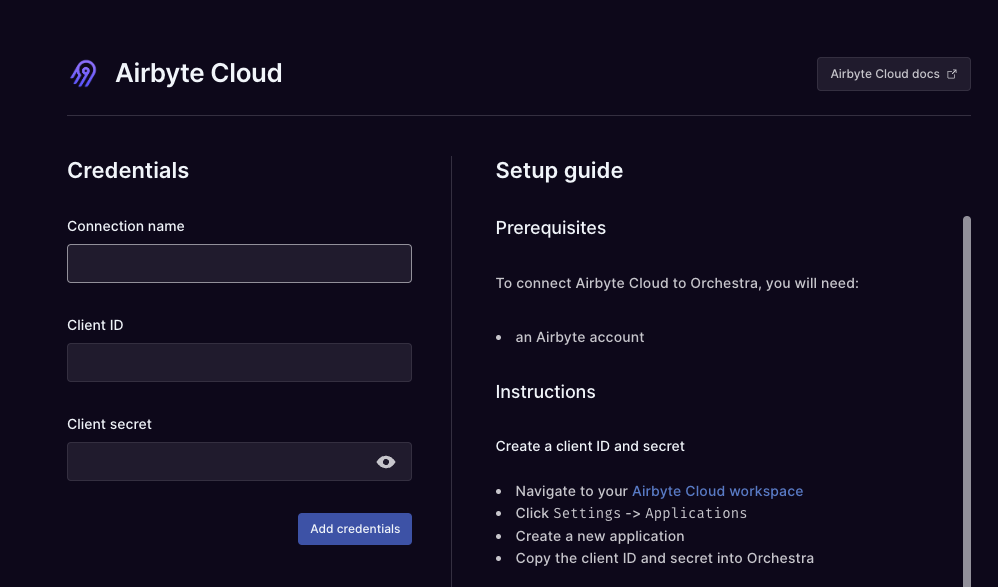
Task: Focus the Connection name field
Action: [x=239, y=263]
